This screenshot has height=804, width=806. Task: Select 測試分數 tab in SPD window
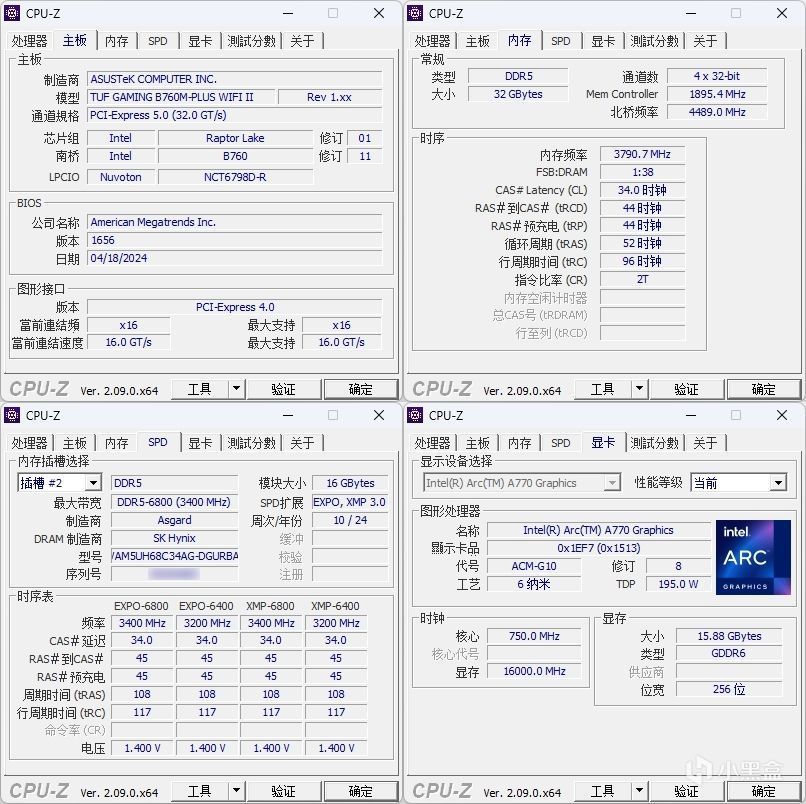coord(251,443)
